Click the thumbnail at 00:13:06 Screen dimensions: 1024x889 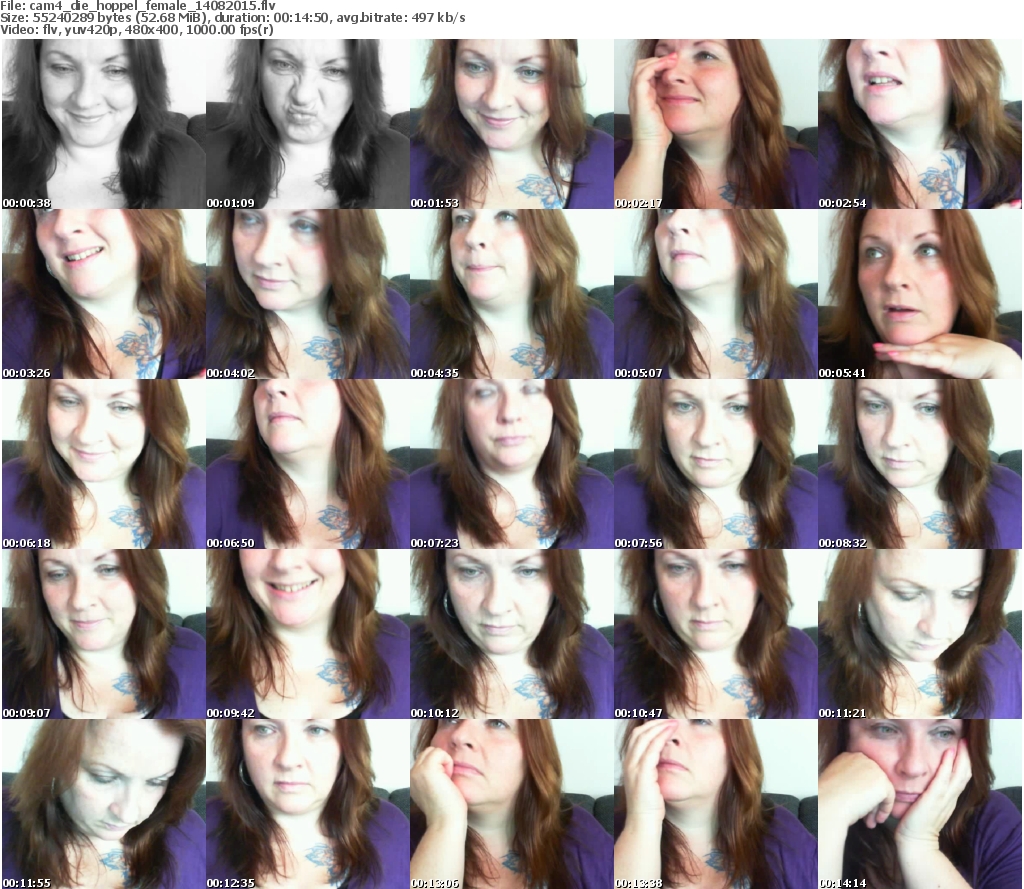pos(511,804)
